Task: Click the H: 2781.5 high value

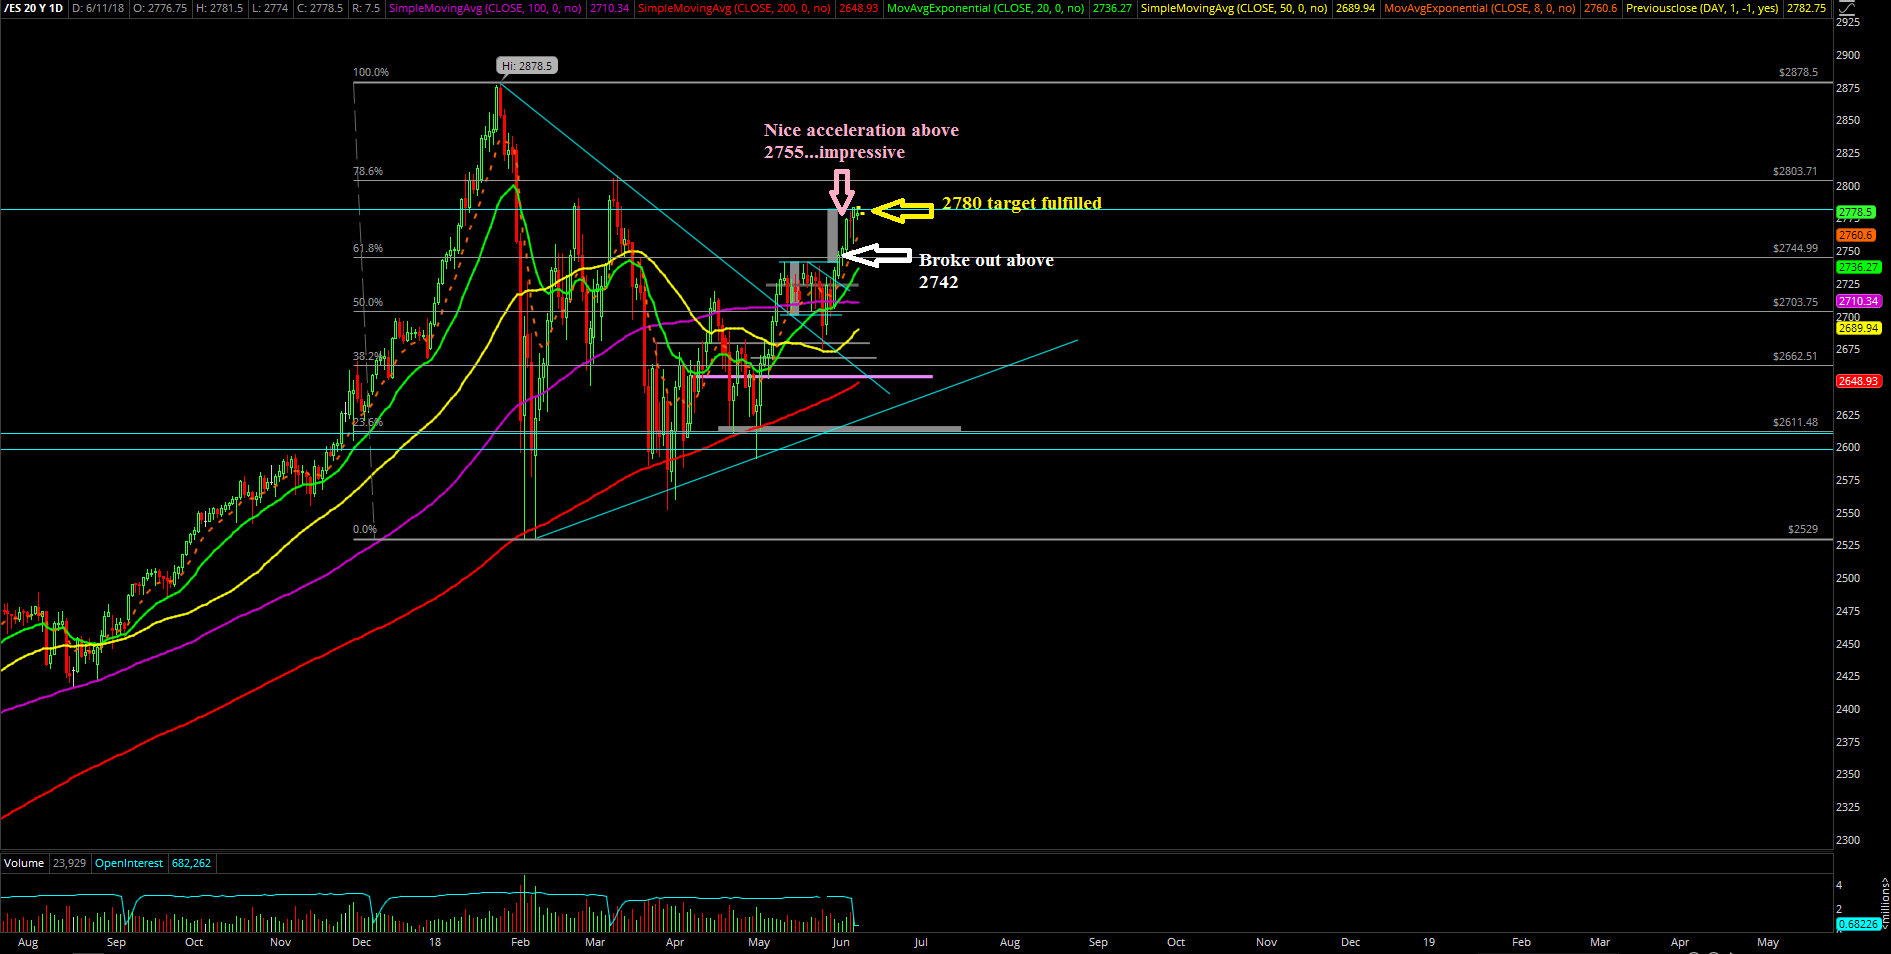Action: click(219, 8)
